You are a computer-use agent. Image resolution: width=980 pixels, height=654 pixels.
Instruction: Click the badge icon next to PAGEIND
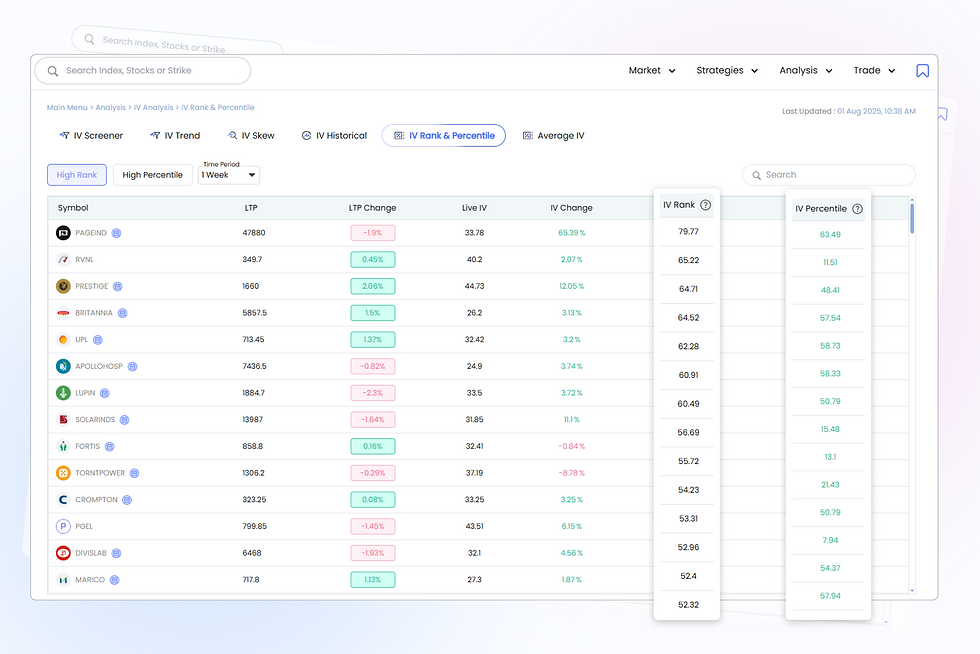[116, 233]
